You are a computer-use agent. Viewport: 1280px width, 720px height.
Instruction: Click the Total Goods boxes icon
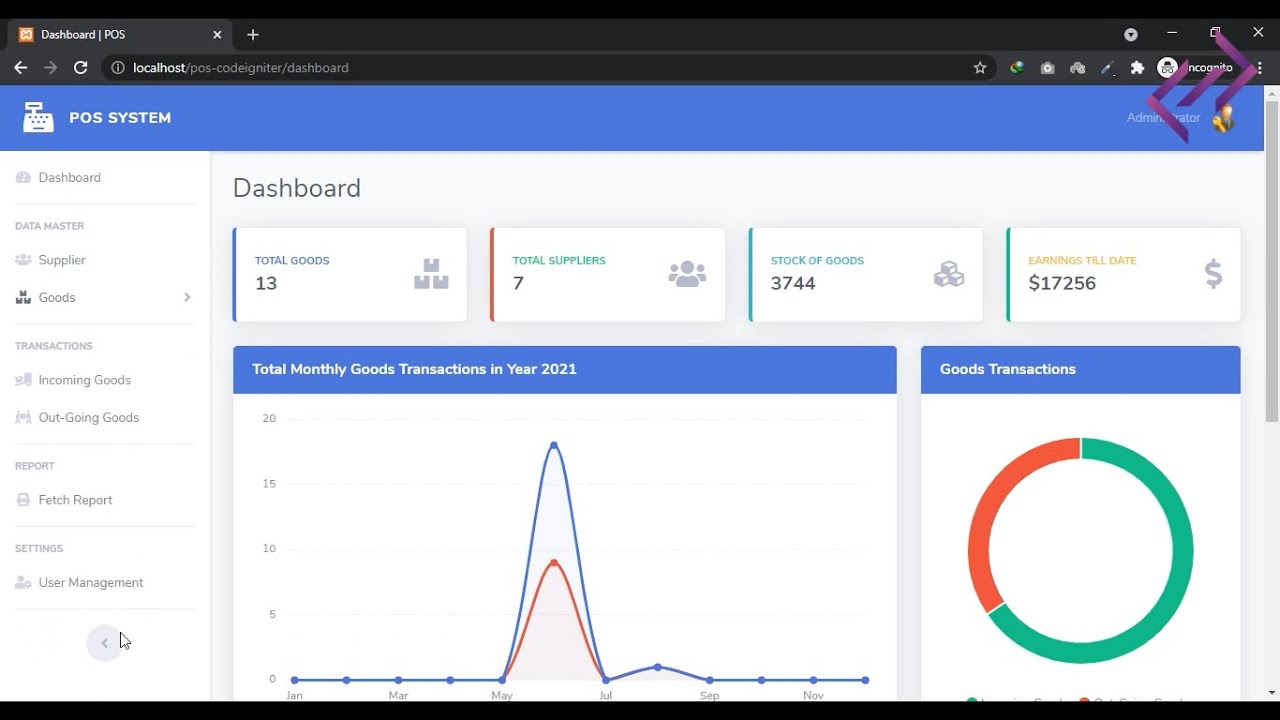(x=431, y=274)
